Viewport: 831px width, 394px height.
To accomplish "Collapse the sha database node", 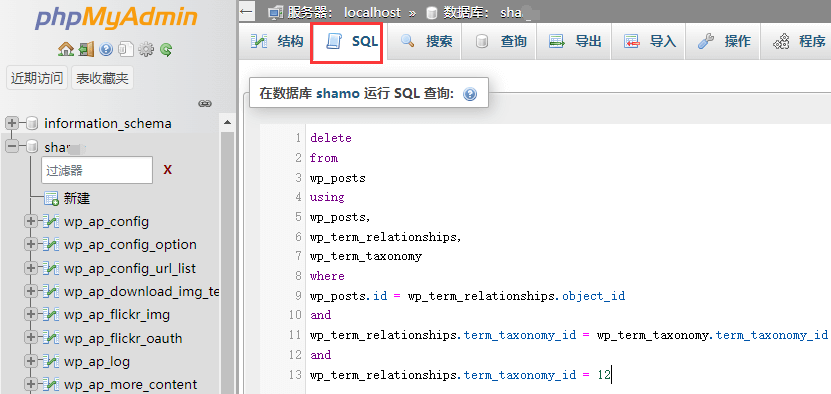I will click(x=11, y=146).
